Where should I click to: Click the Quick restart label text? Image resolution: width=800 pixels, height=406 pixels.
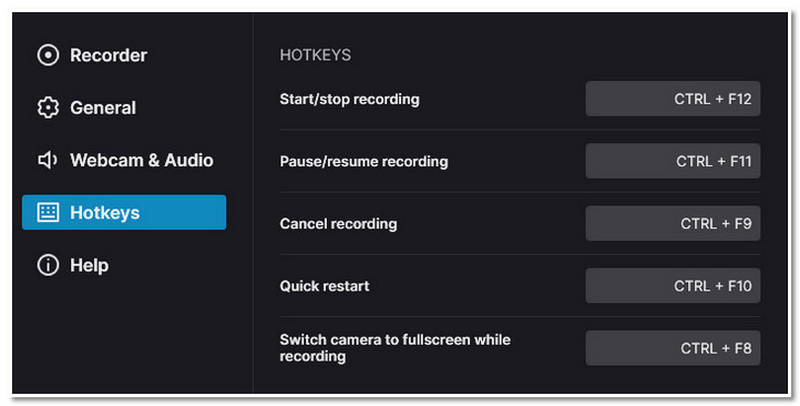[x=324, y=286]
